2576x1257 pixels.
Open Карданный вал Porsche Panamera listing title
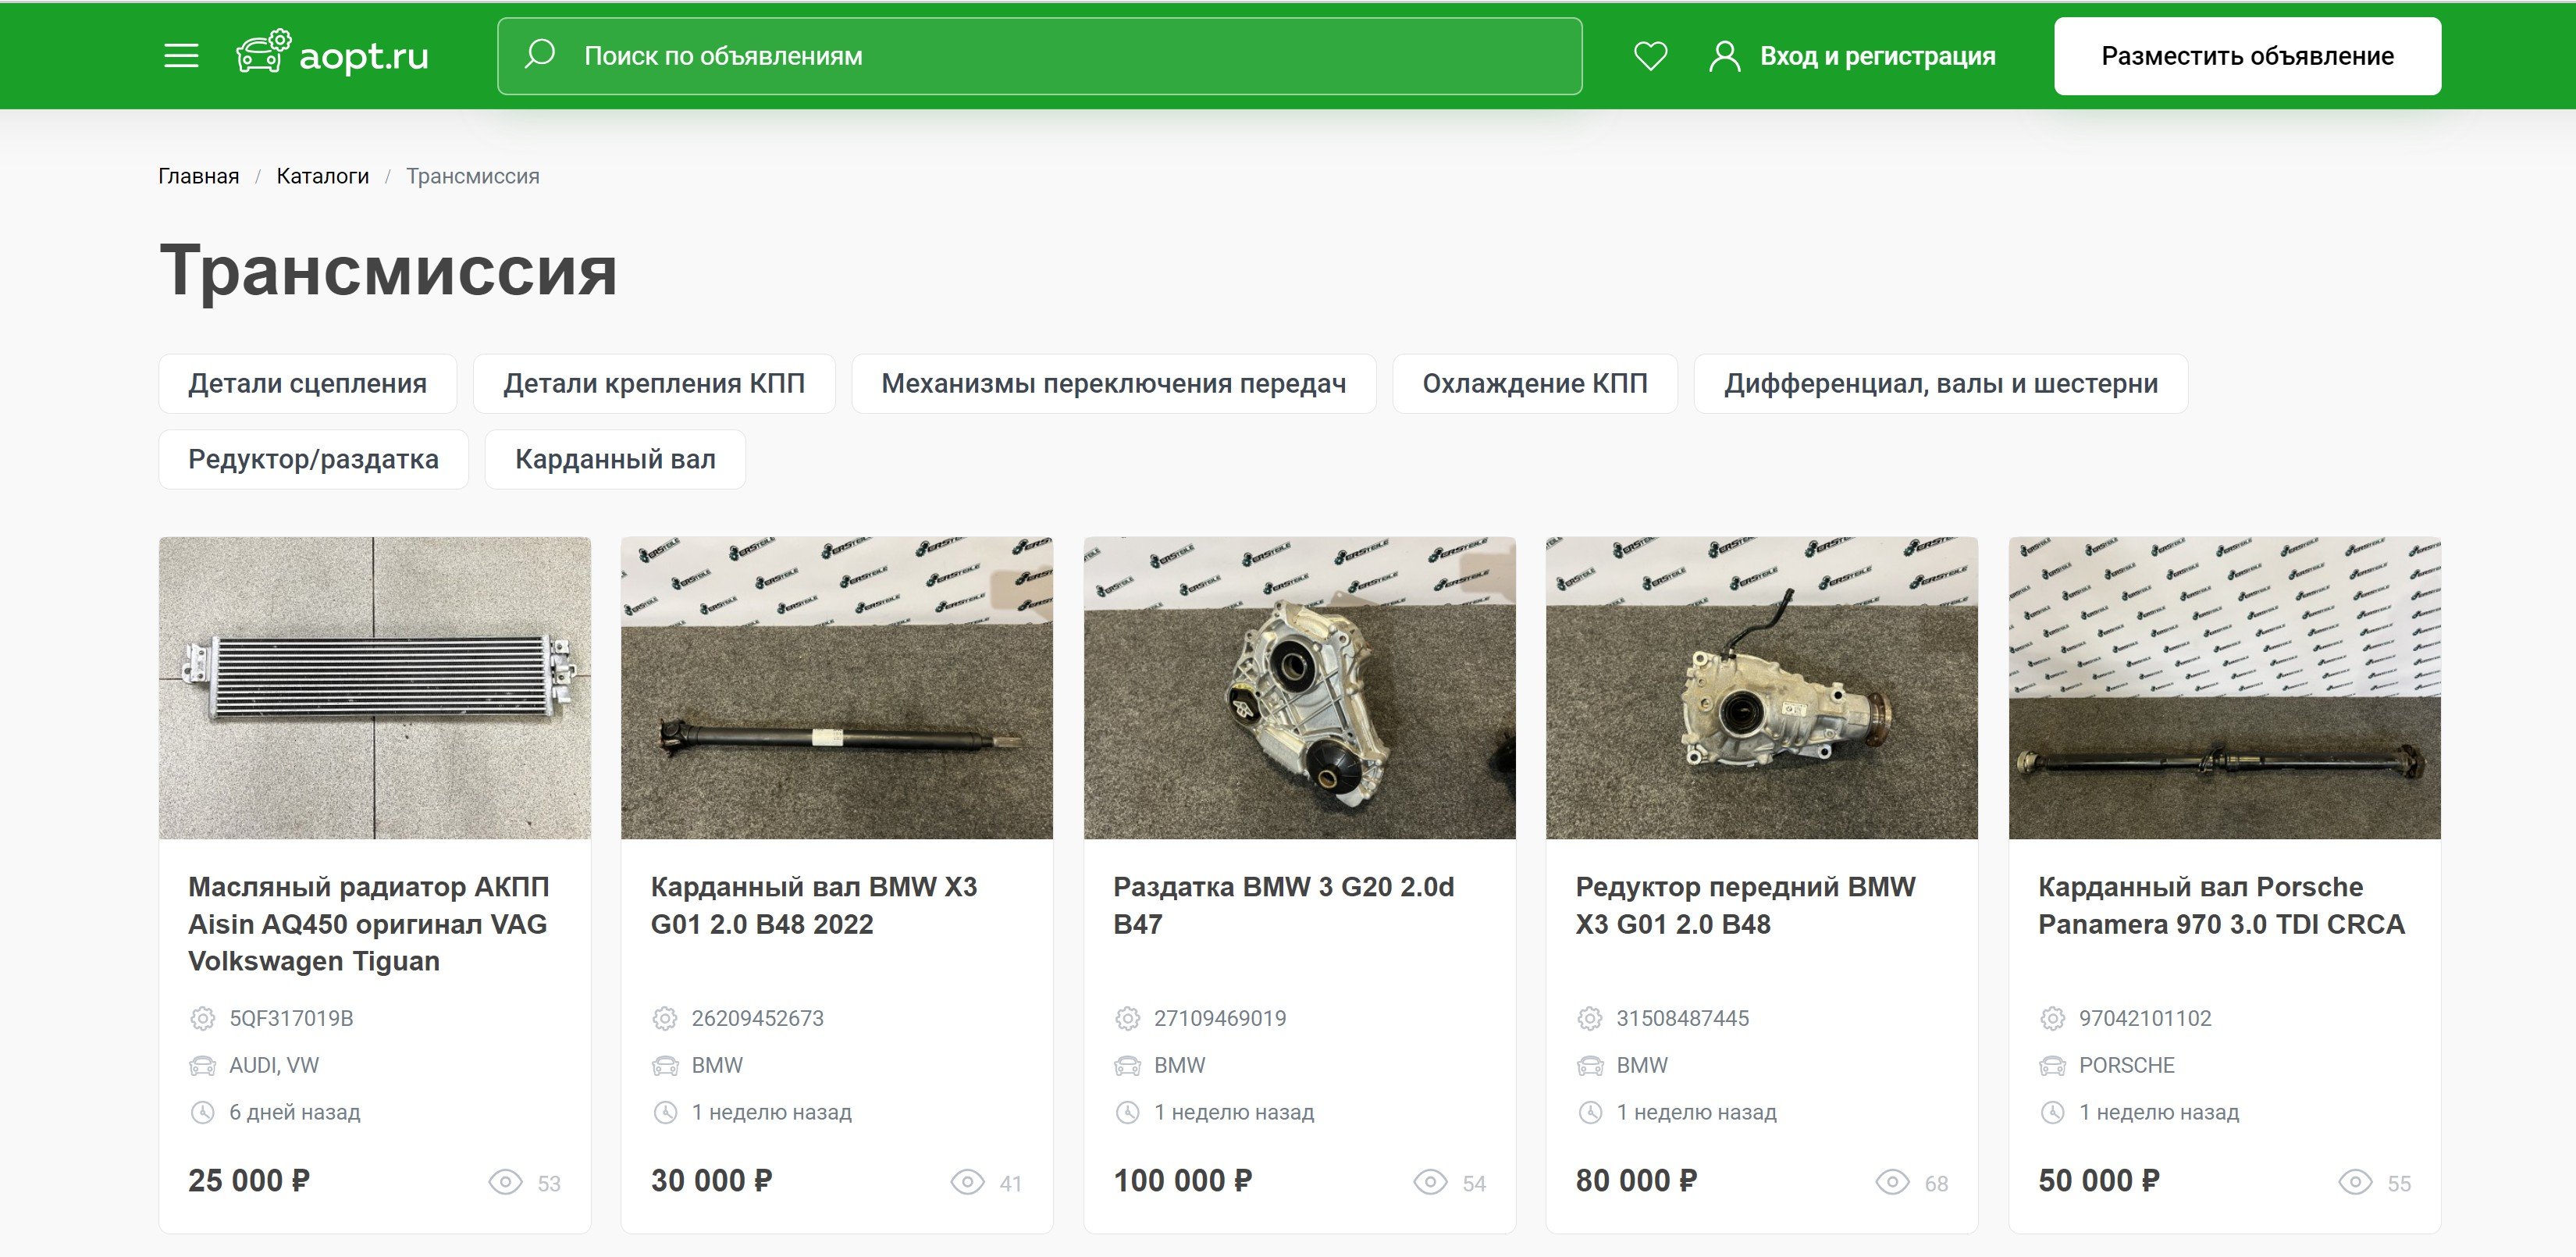coord(2220,905)
